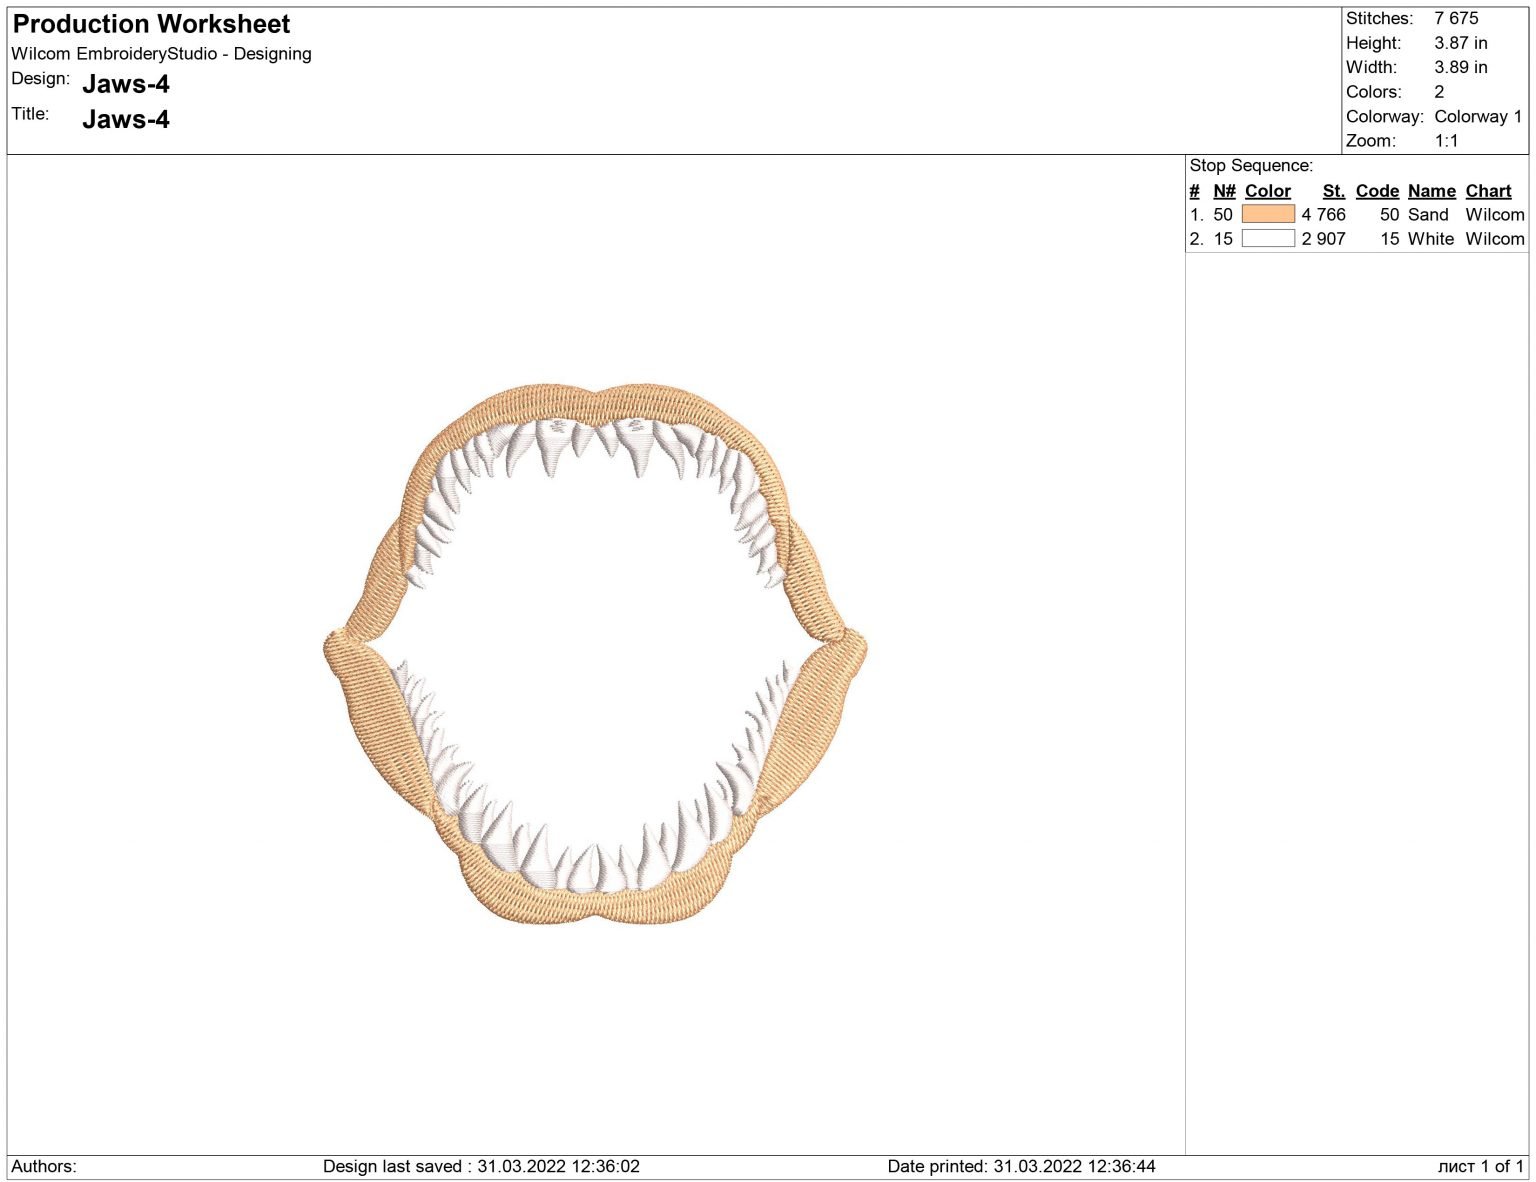Select the Name column header

(x=1431, y=191)
